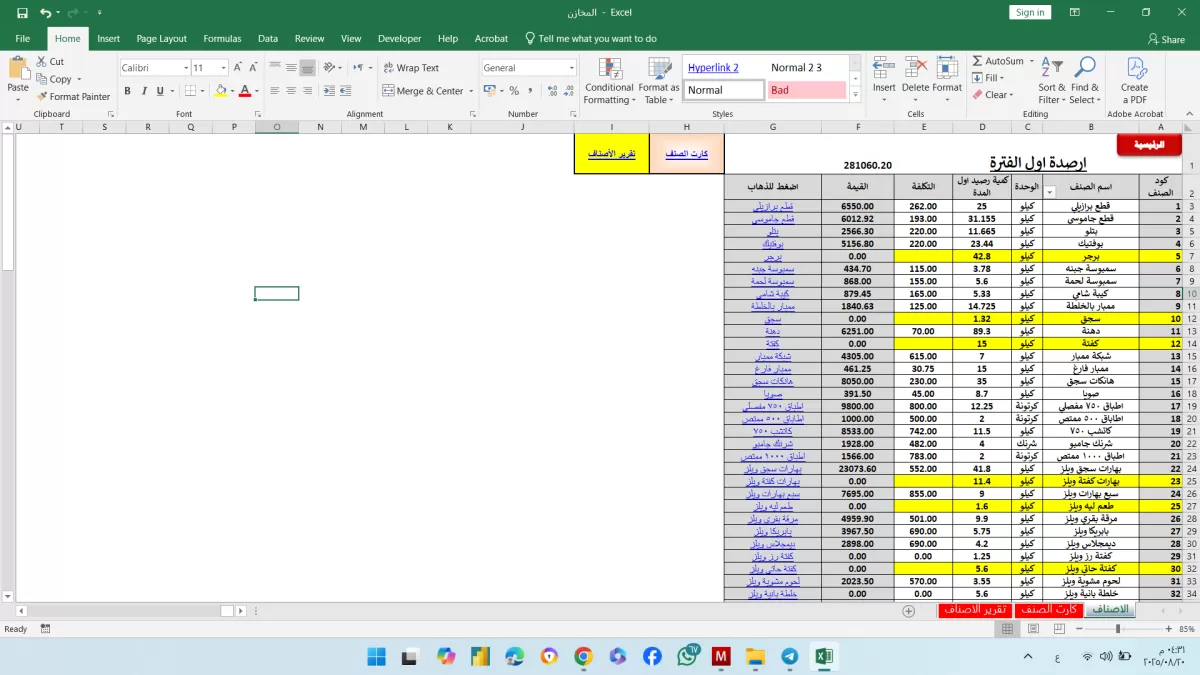Click the AutoSum sigma icon
Image resolution: width=1200 pixels, height=675 pixels.
977,61
